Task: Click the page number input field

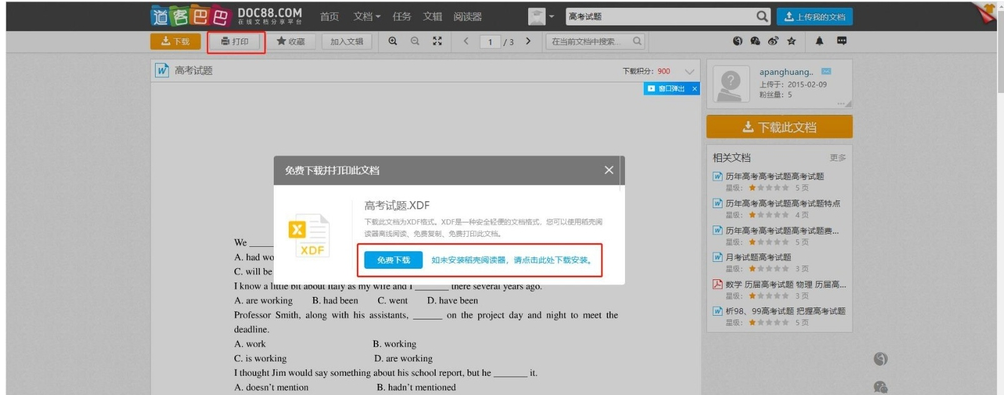Action: pos(490,42)
